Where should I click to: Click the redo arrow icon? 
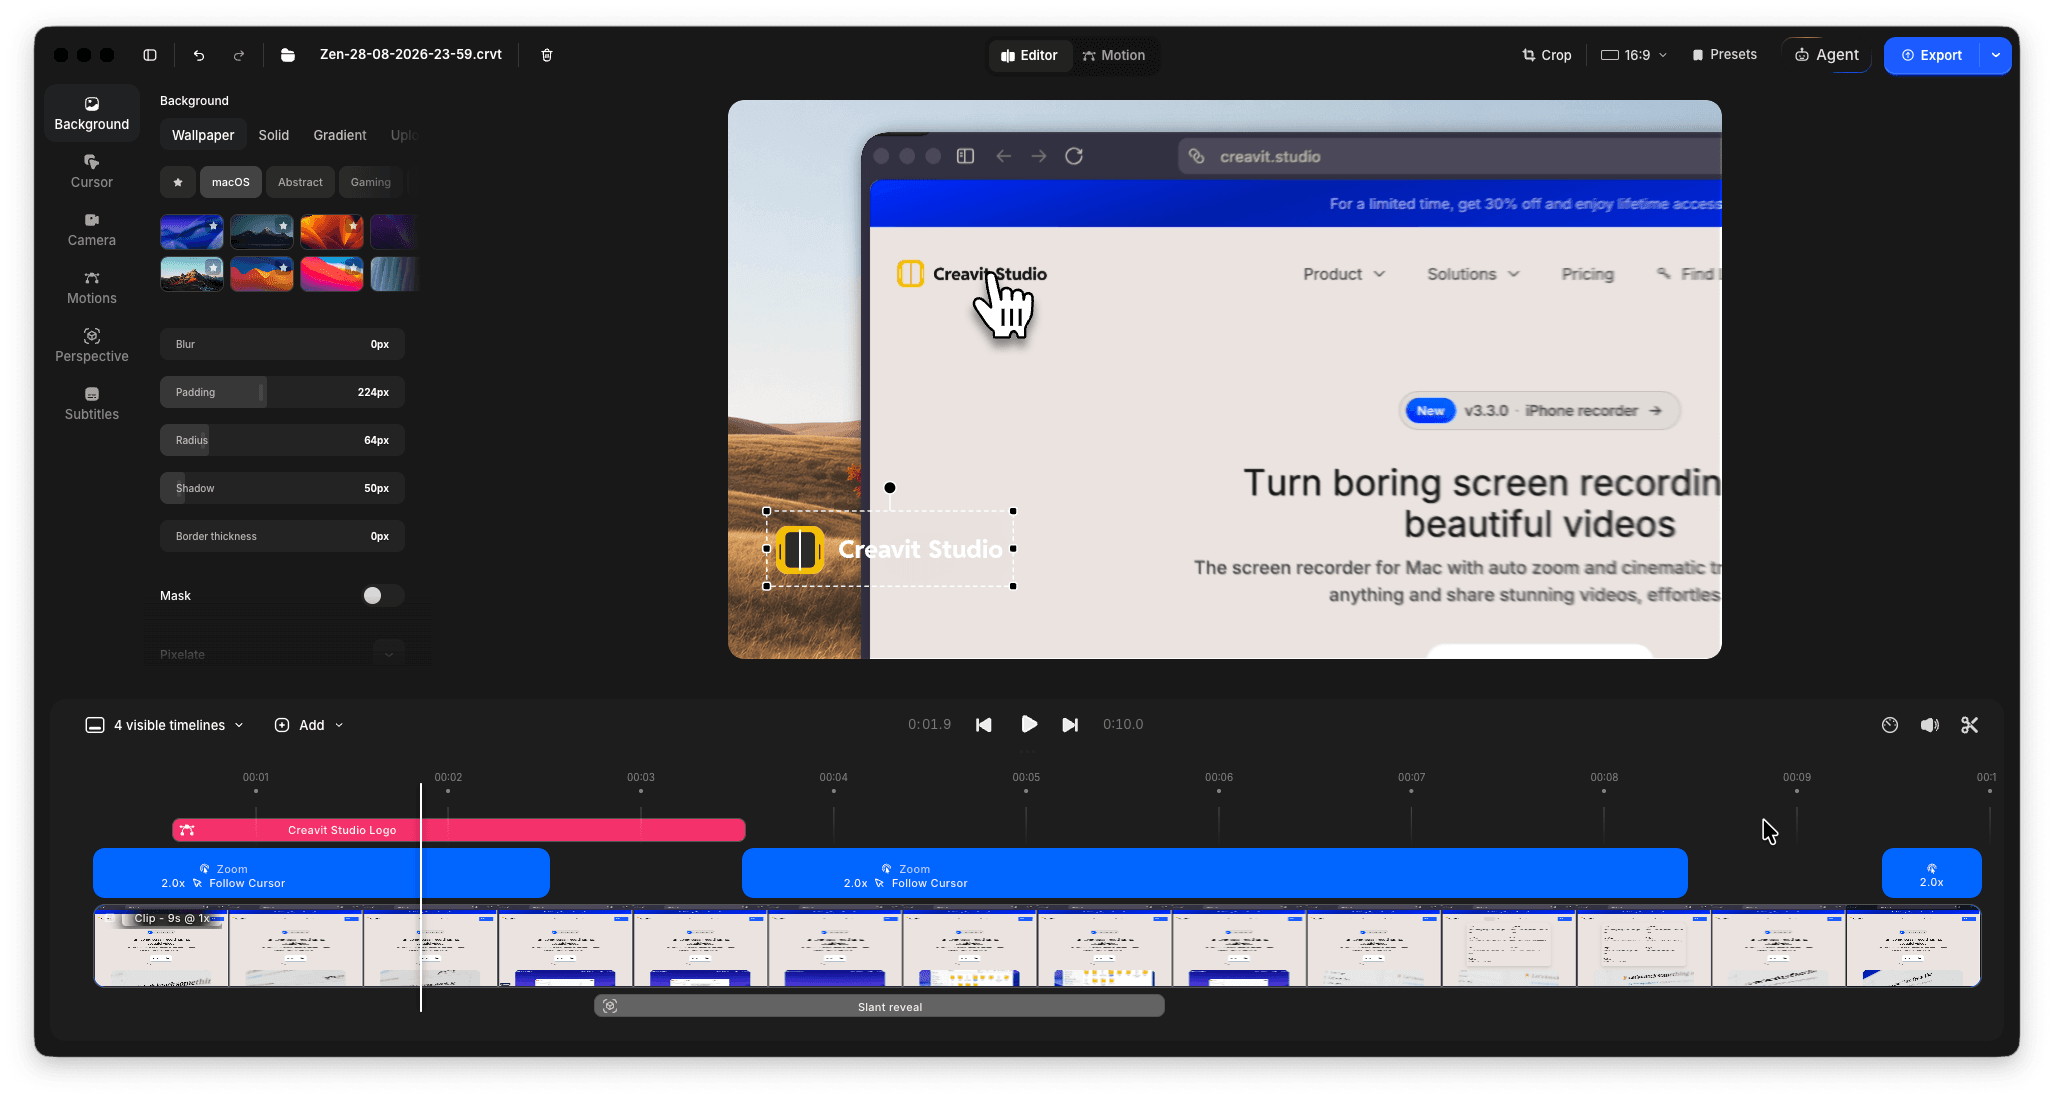[239, 55]
